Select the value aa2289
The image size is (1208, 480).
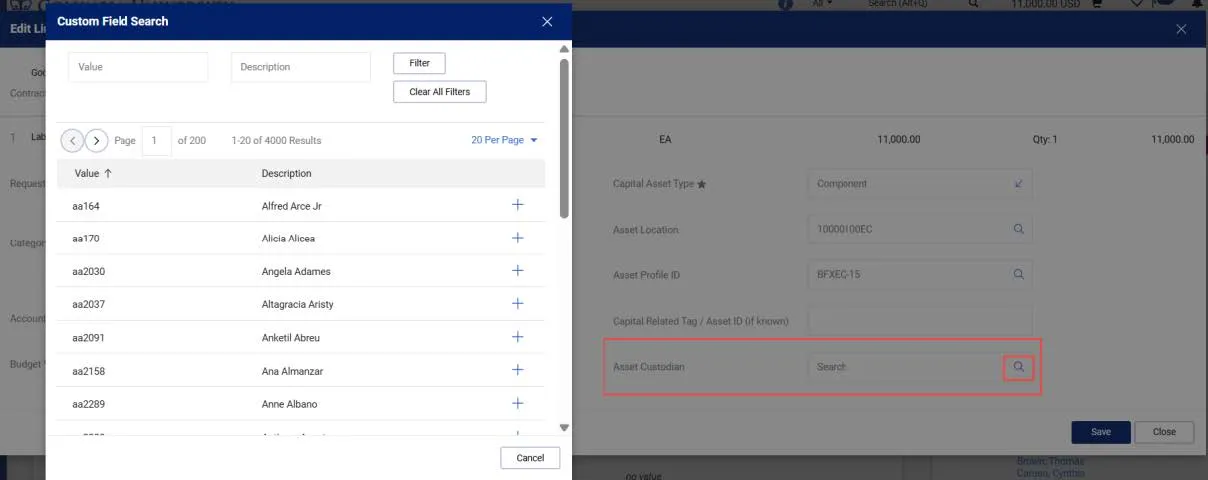point(89,405)
